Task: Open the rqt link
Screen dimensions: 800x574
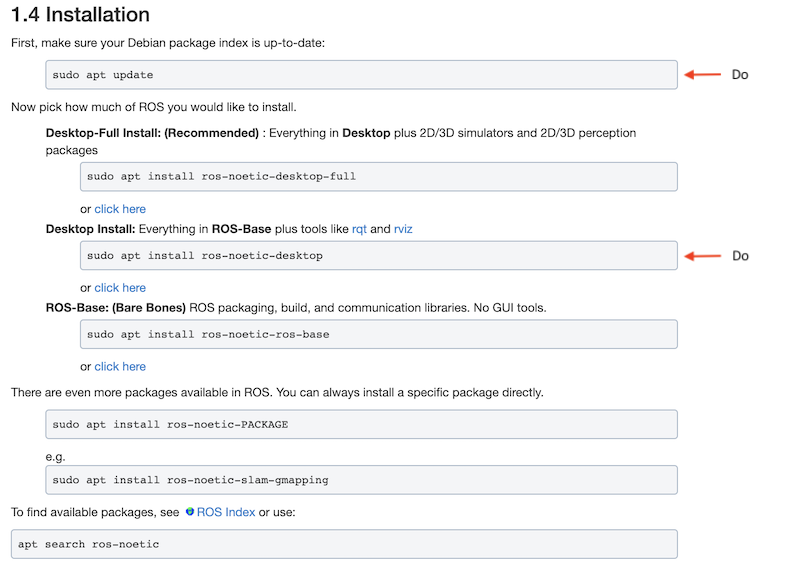Action: point(360,229)
